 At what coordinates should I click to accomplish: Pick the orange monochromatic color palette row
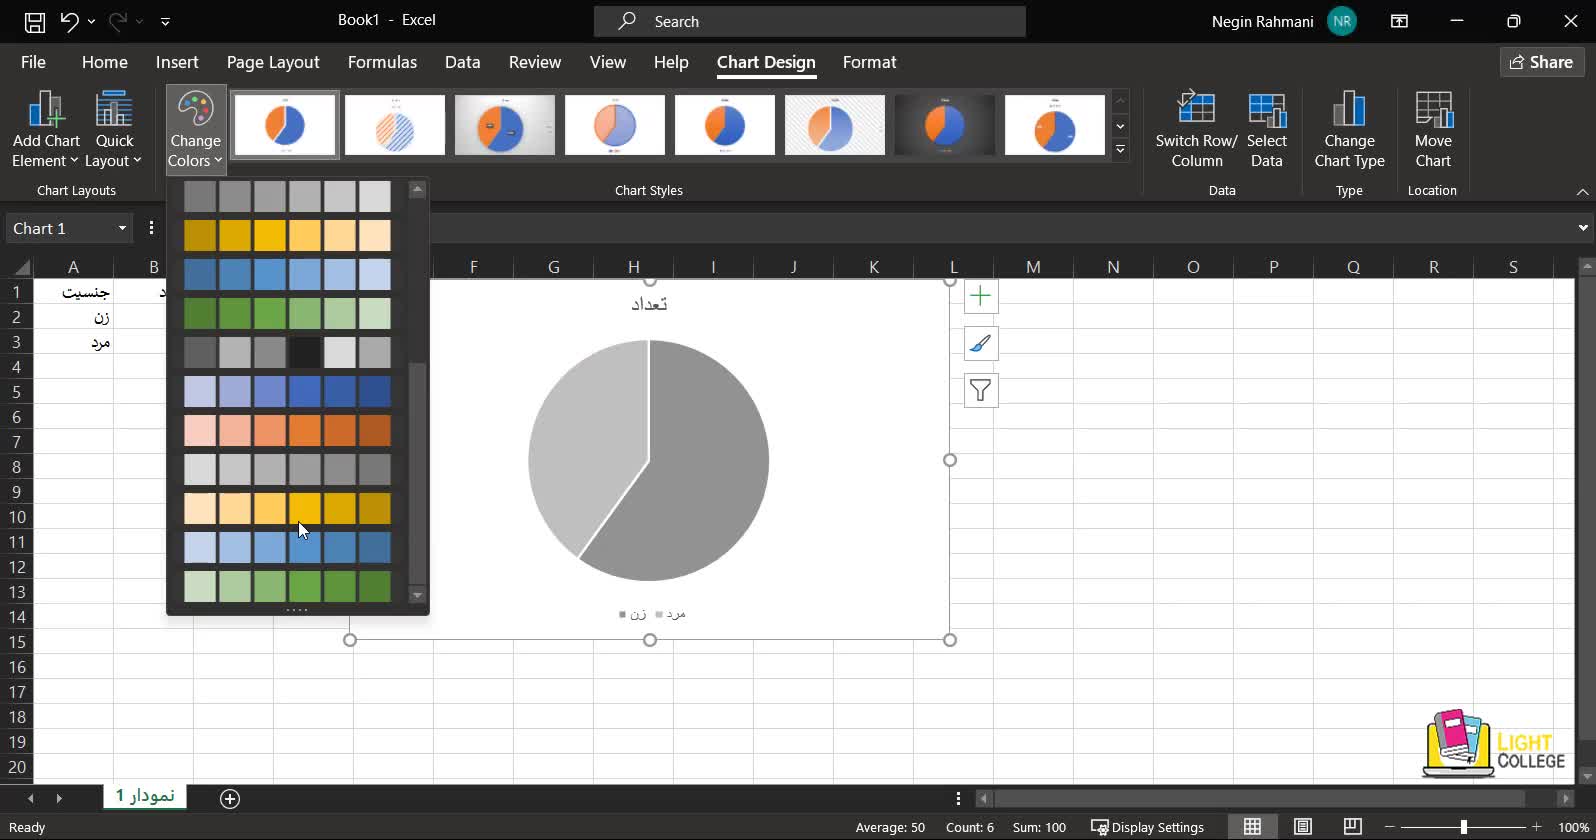click(287, 431)
